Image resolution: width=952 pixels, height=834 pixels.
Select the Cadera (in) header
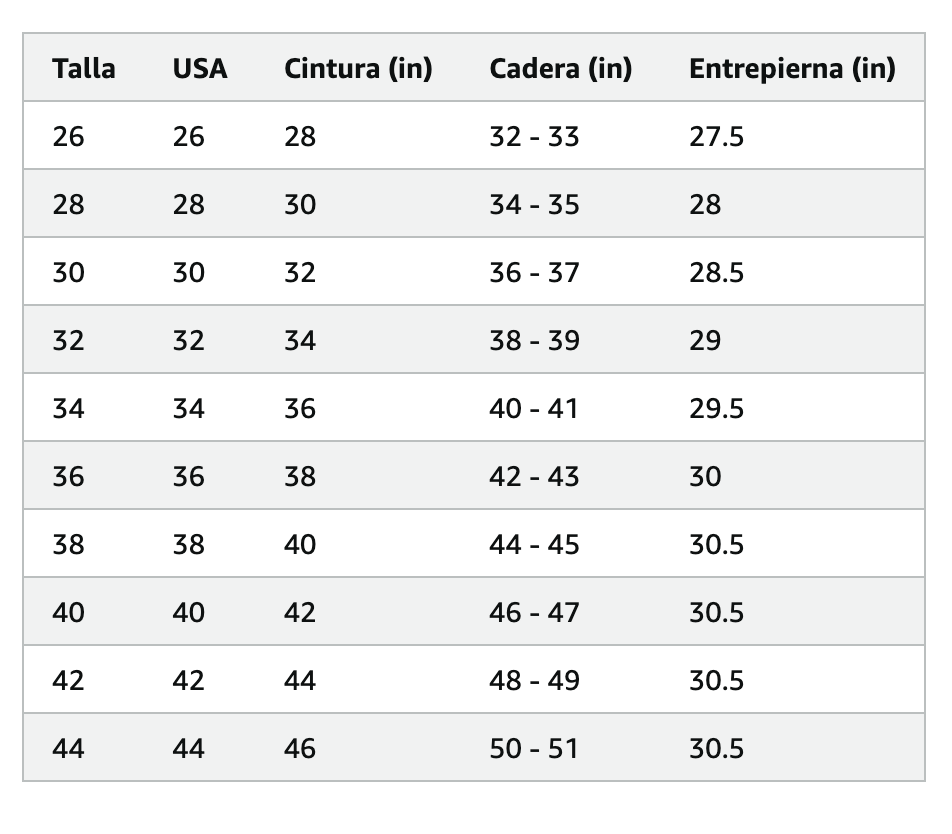coord(560,69)
